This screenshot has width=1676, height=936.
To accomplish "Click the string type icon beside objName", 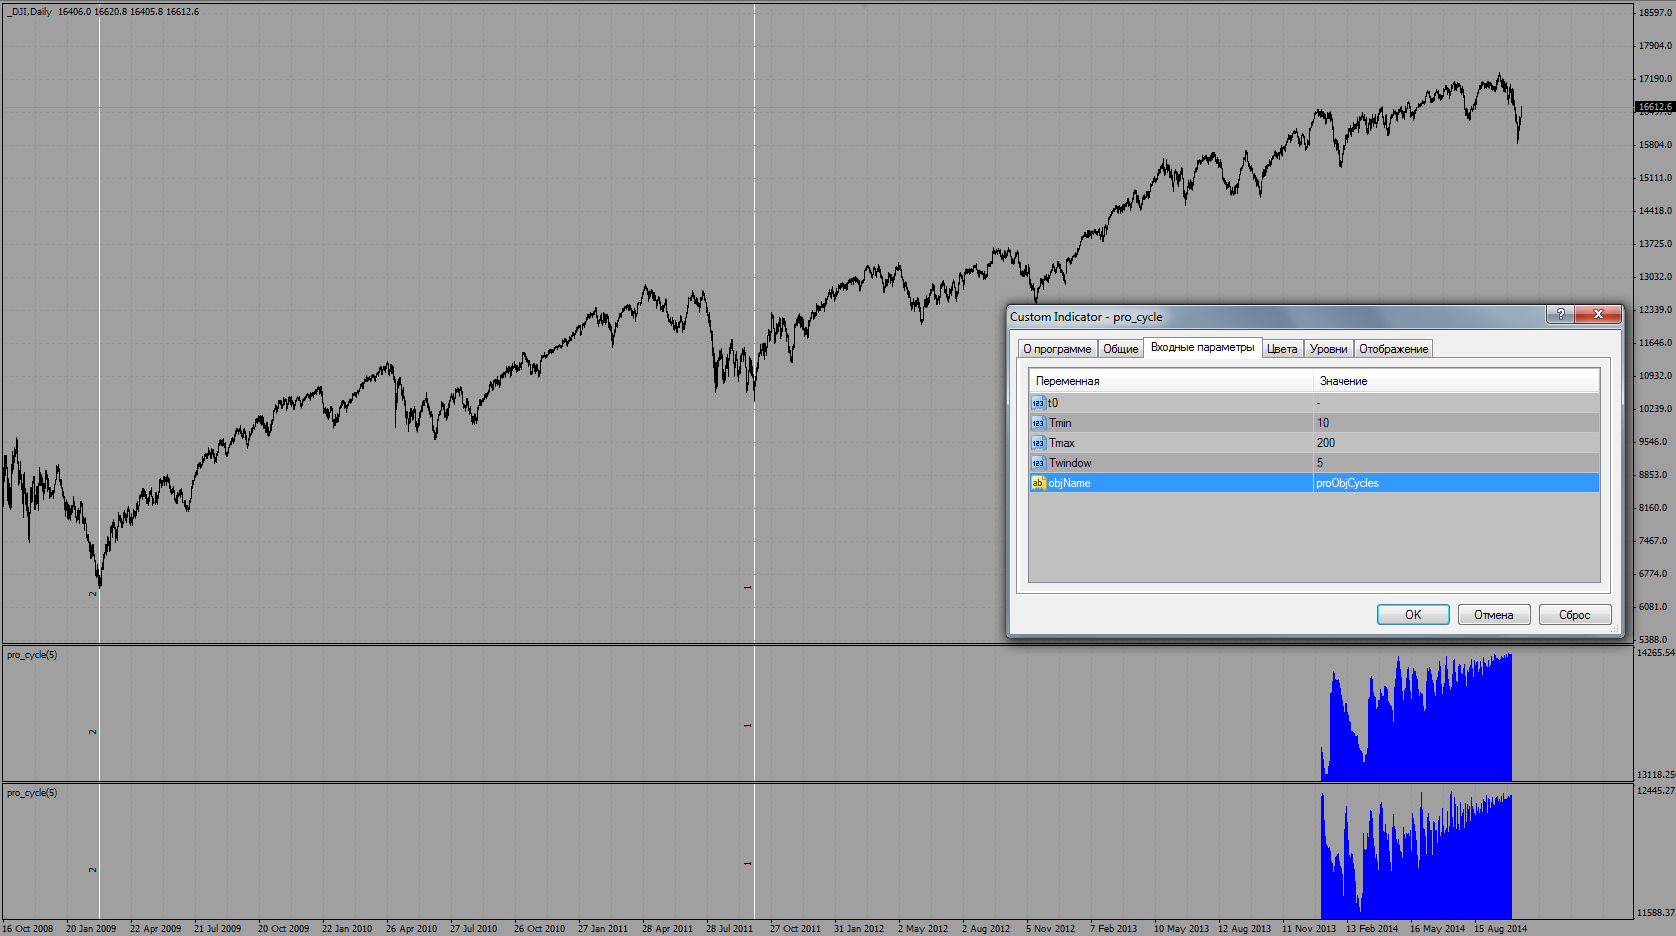I will point(1038,483).
